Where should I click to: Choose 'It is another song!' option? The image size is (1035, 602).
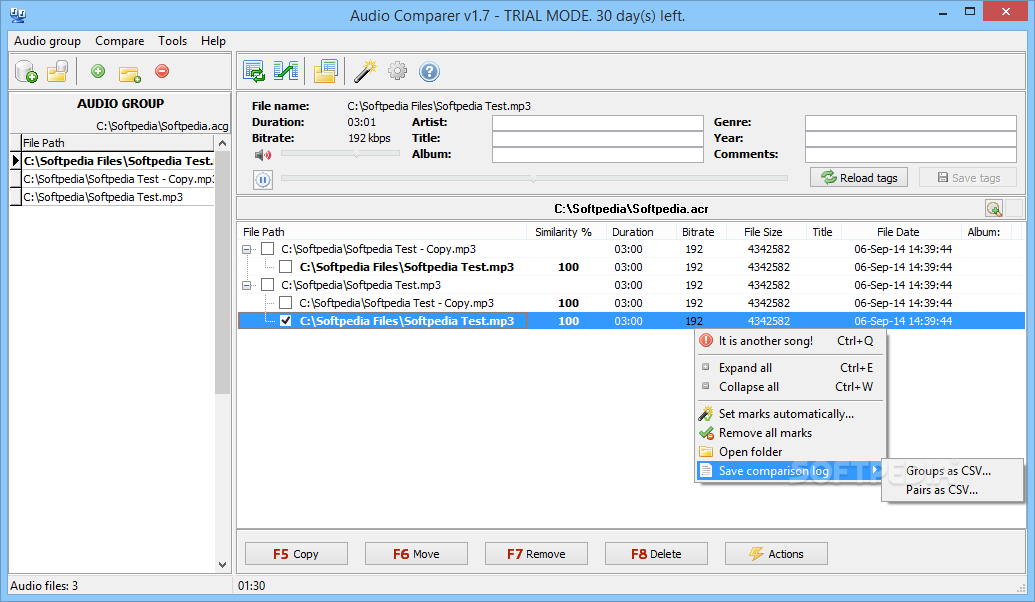tap(790, 341)
